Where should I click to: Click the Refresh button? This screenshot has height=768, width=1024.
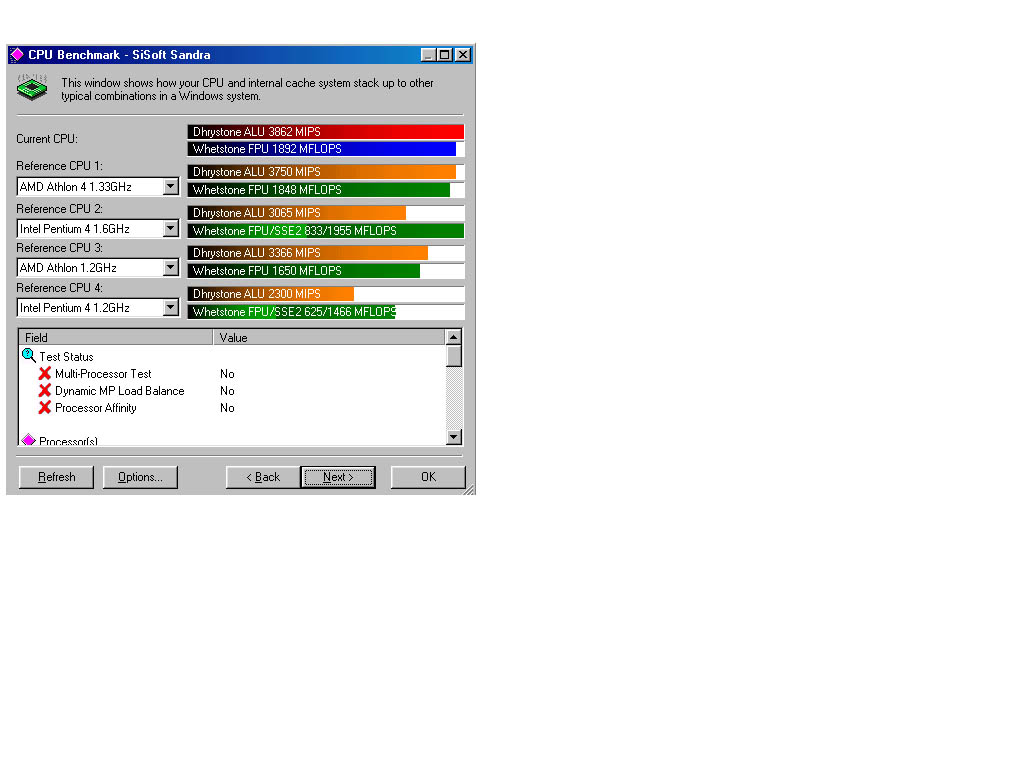pos(56,477)
